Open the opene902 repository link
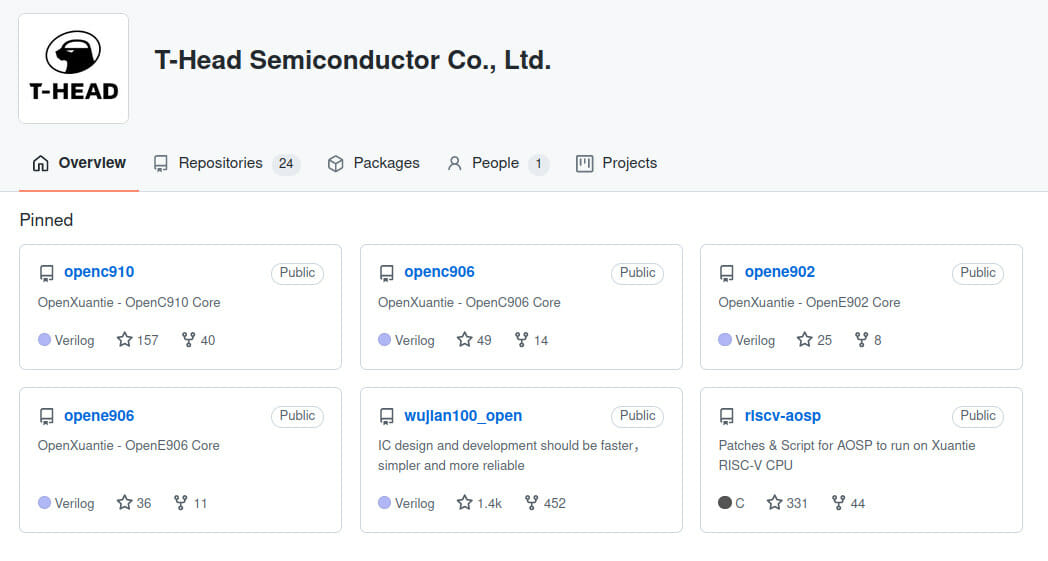Viewport: 1048px width, 561px height. [780, 272]
